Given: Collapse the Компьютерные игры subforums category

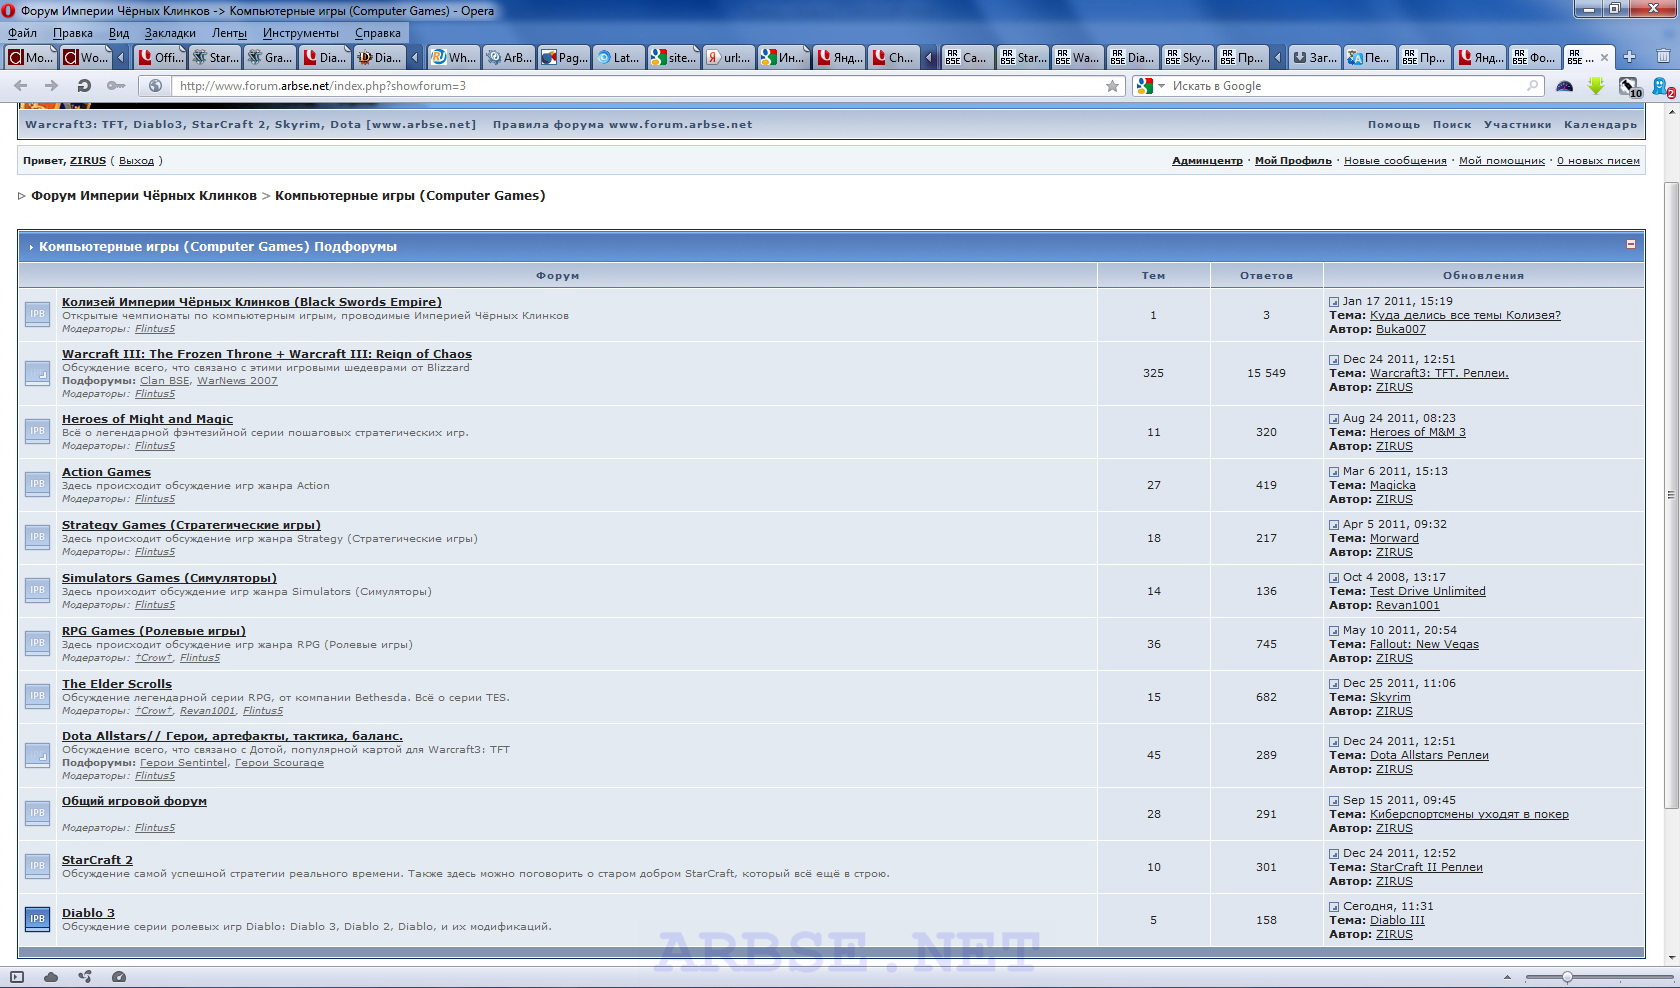Looking at the screenshot, I should (1631, 244).
